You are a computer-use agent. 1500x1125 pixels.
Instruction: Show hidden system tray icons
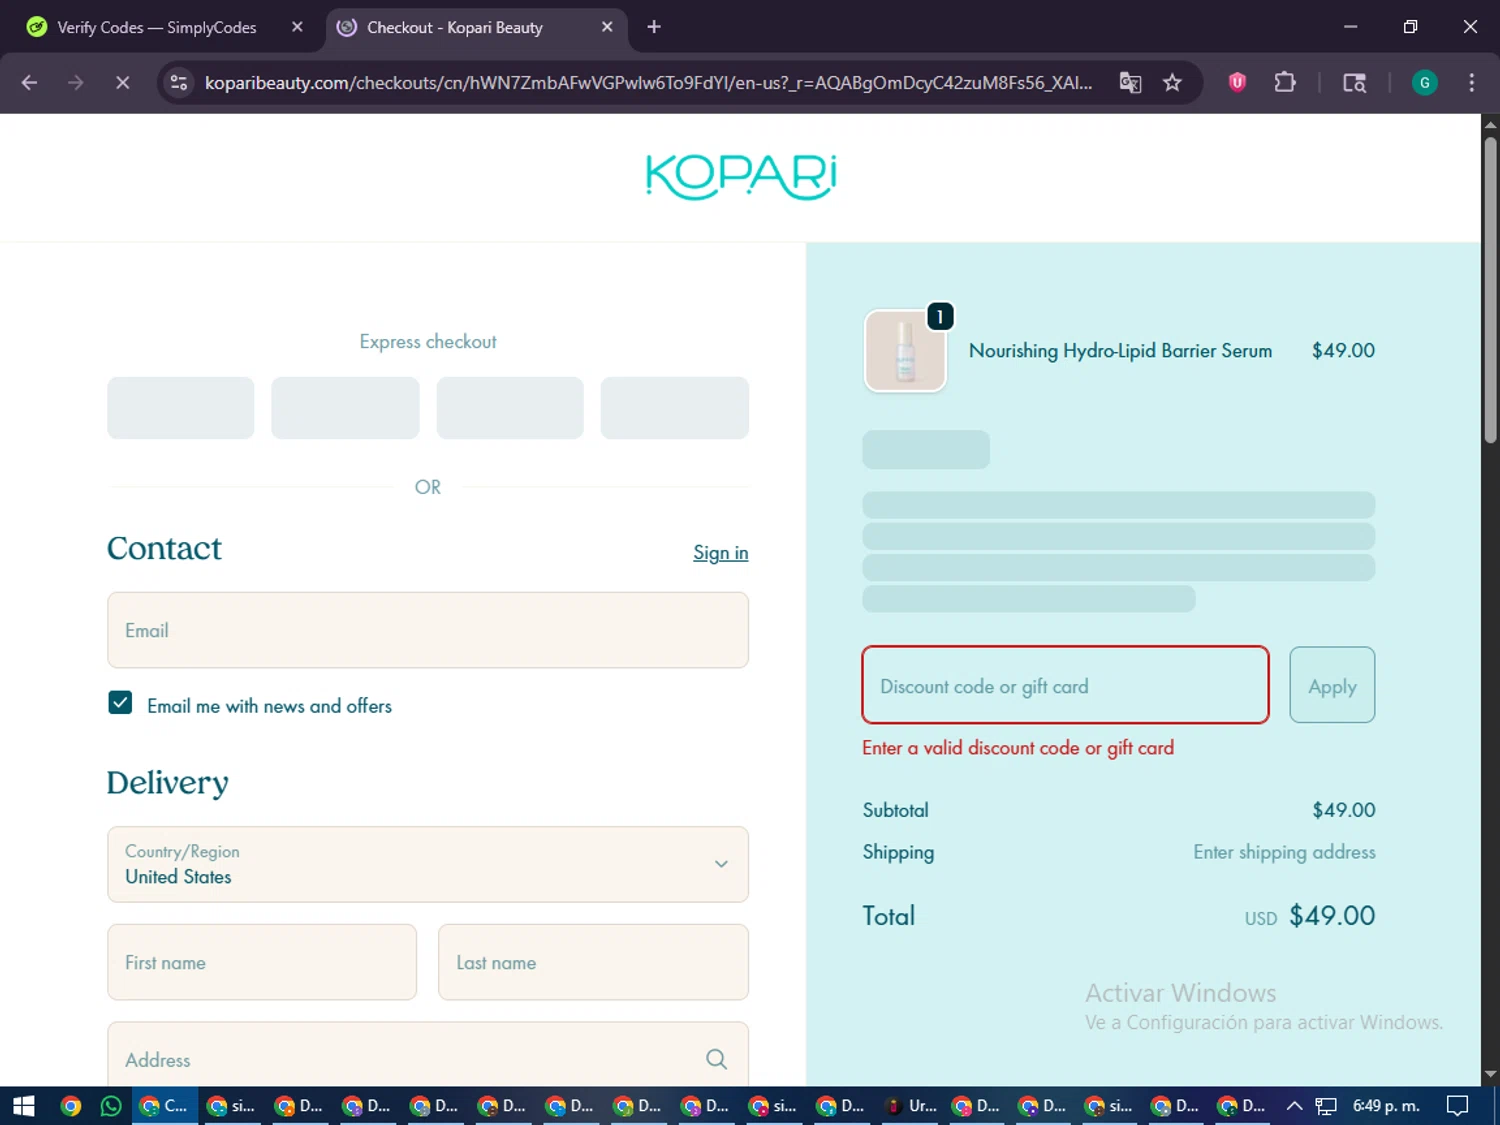pyautogui.click(x=1294, y=1106)
